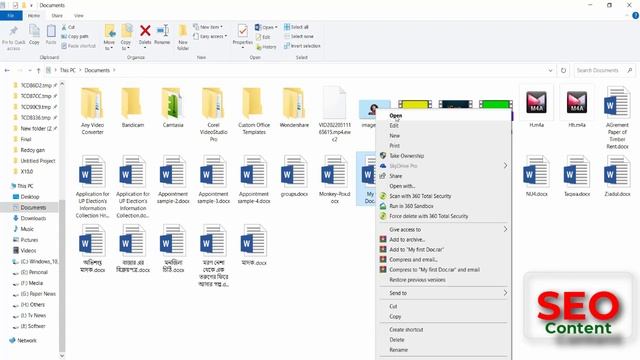Select the Camtasia folder
640x360 pixels.
173,107
